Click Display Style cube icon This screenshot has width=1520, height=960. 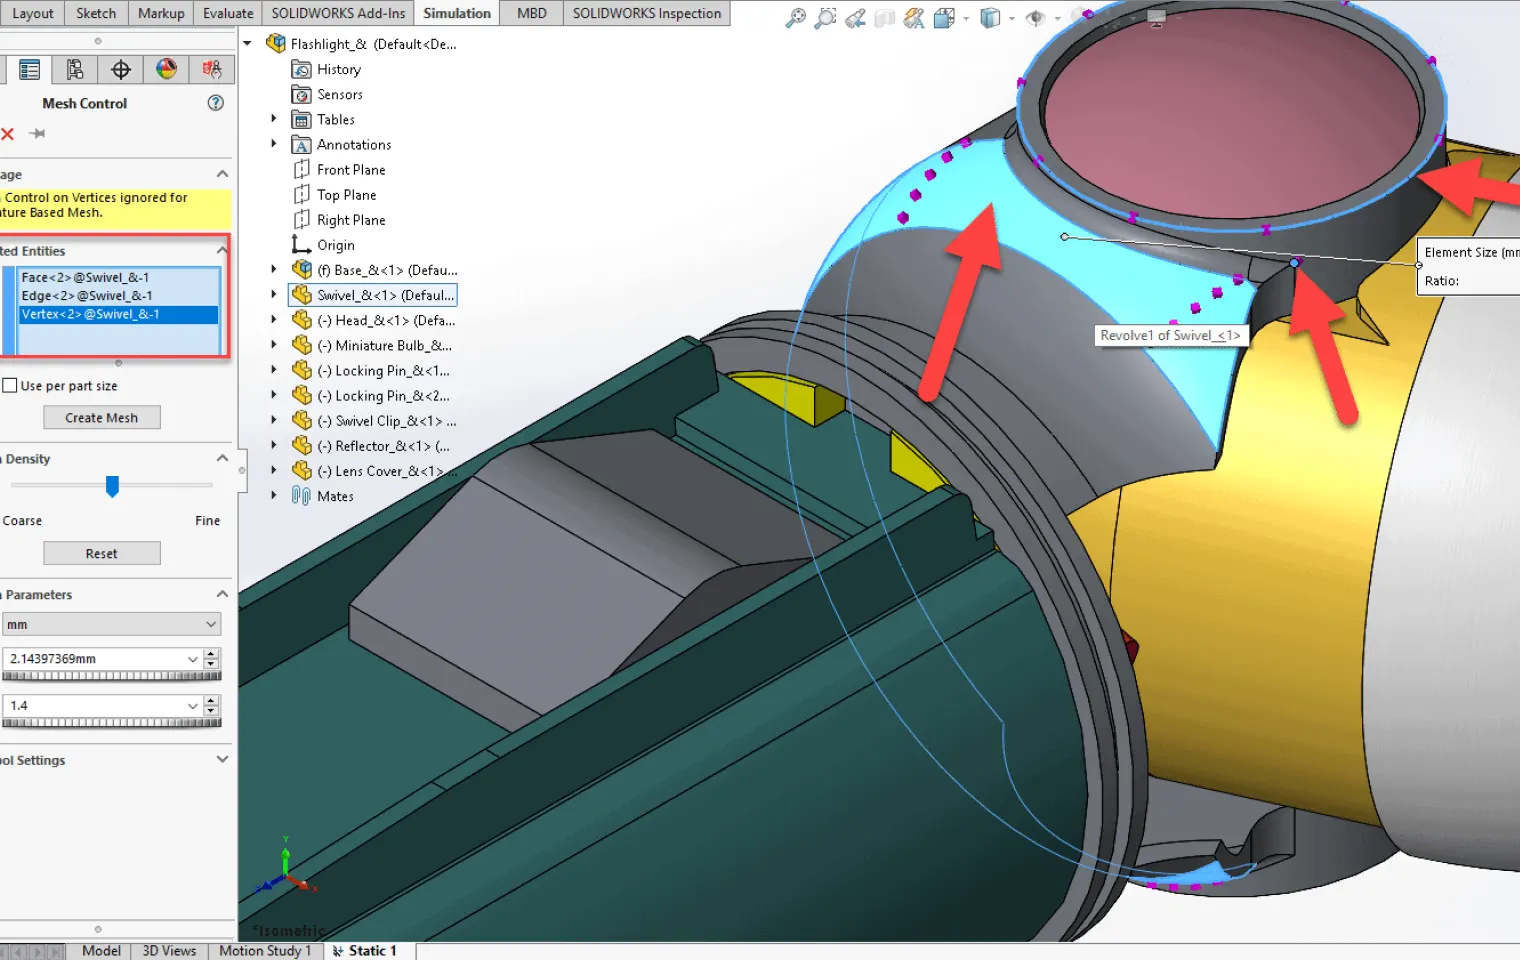click(x=990, y=18)
